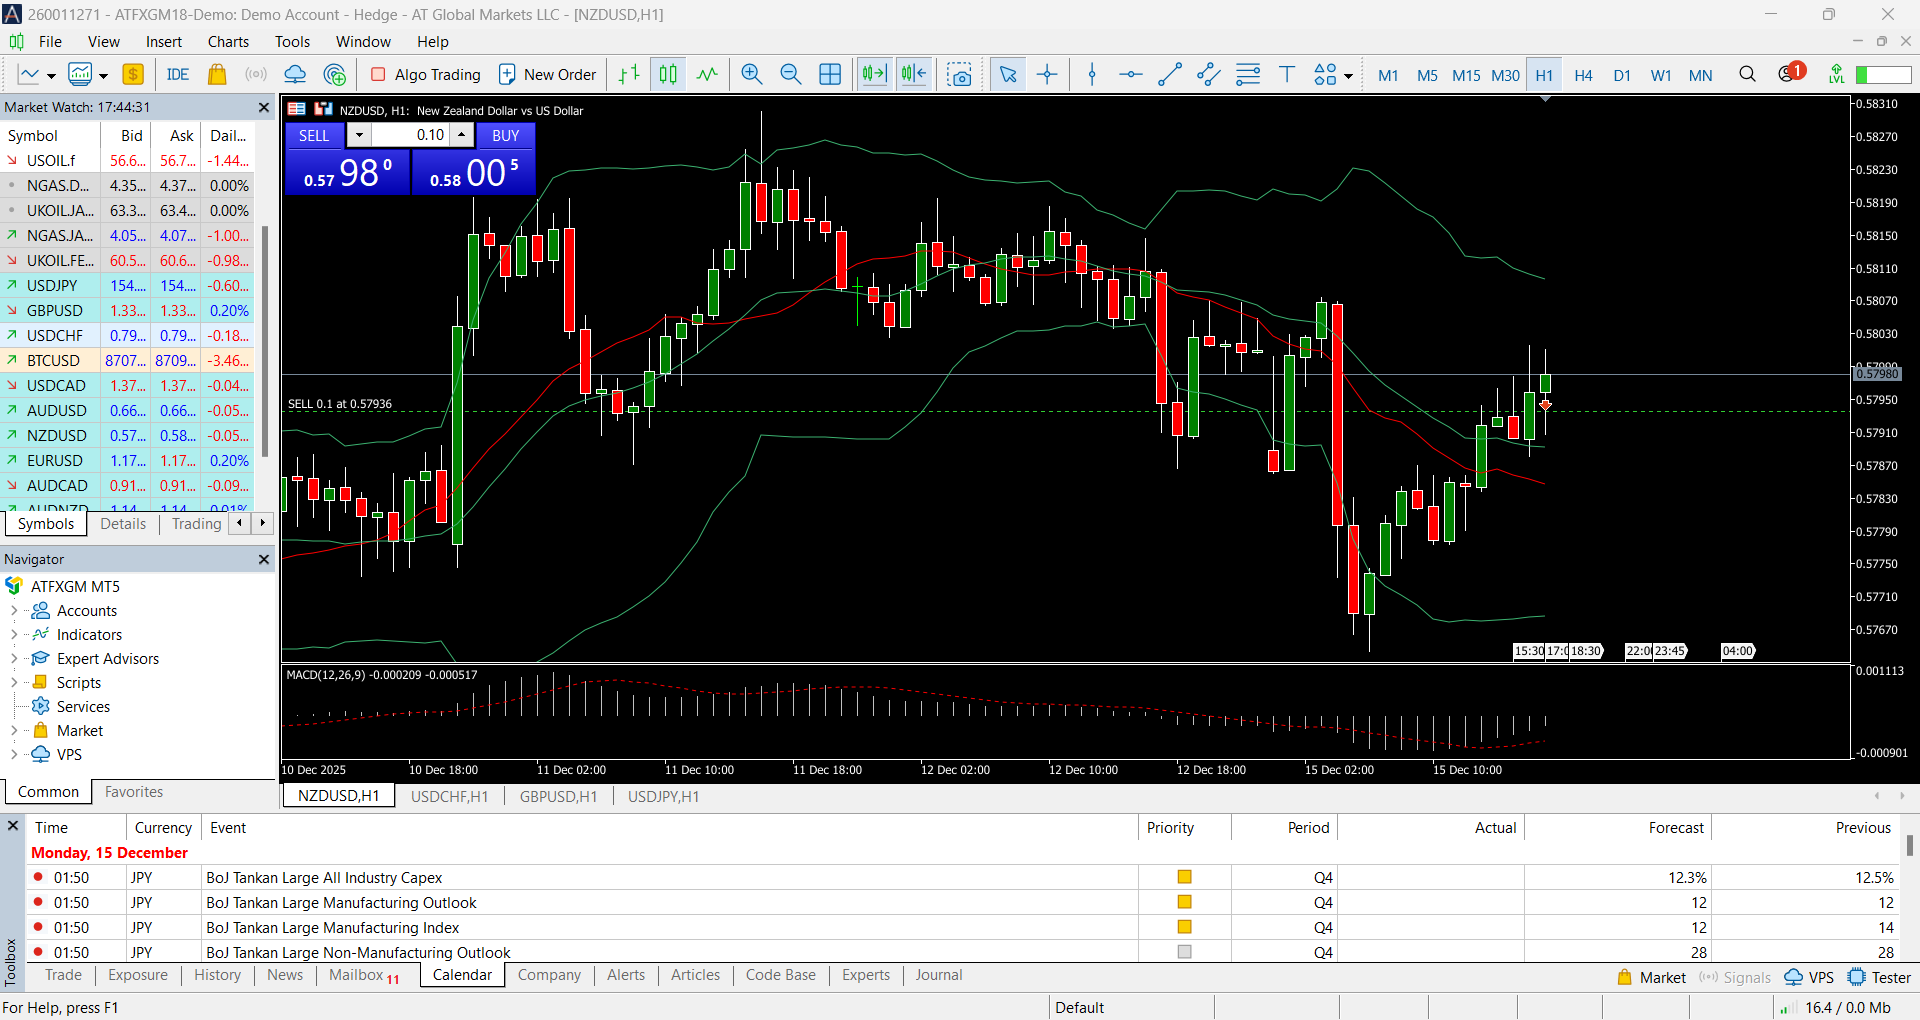Open the Tester button in status area

[1880, 977]
